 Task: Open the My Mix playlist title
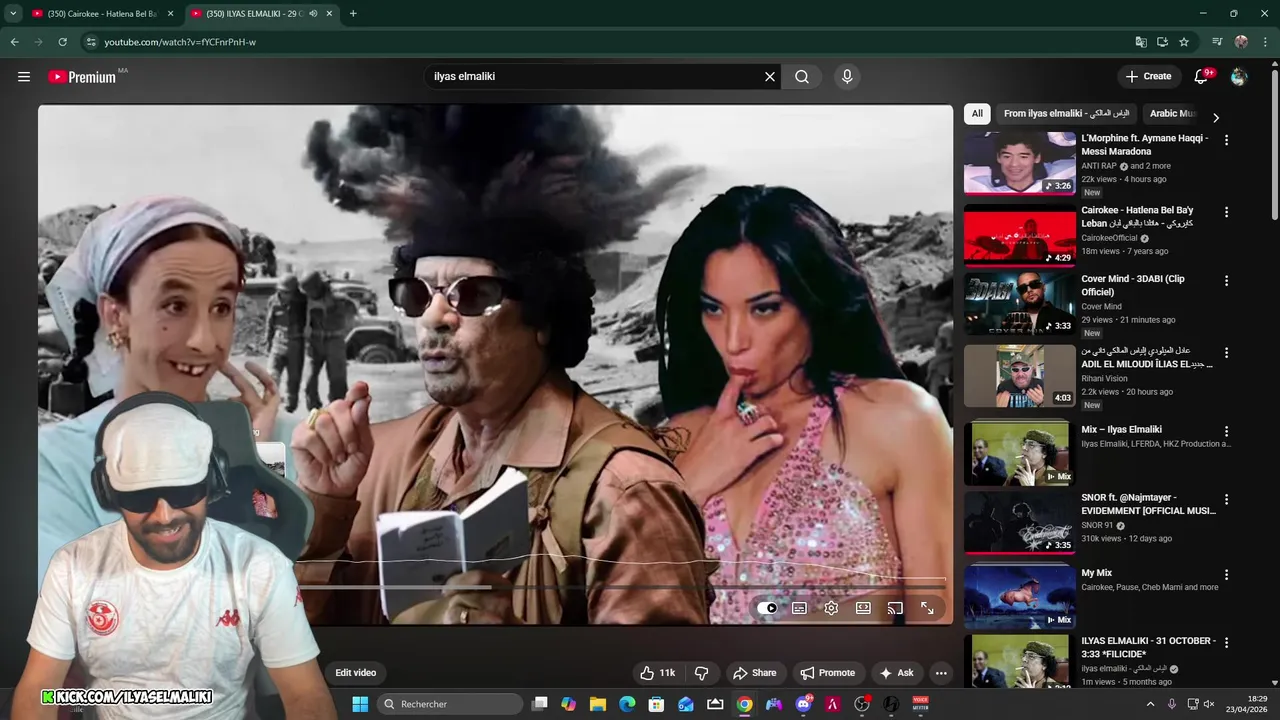pyautogui.click(x=1096, y=573)
